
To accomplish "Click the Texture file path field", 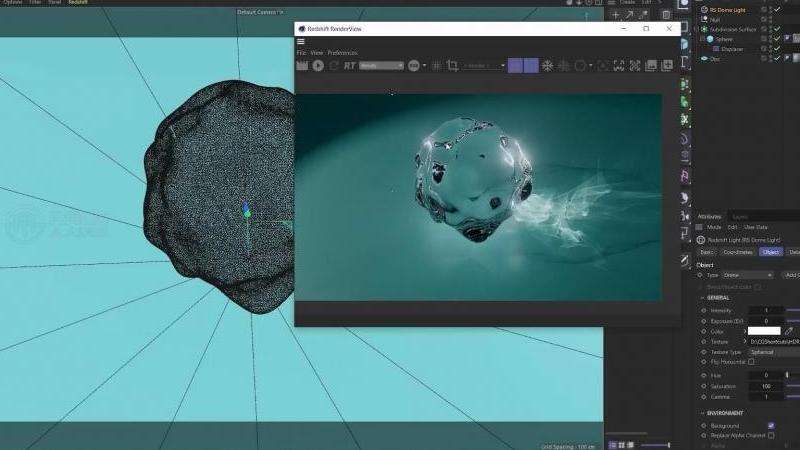I will (774, 341).
